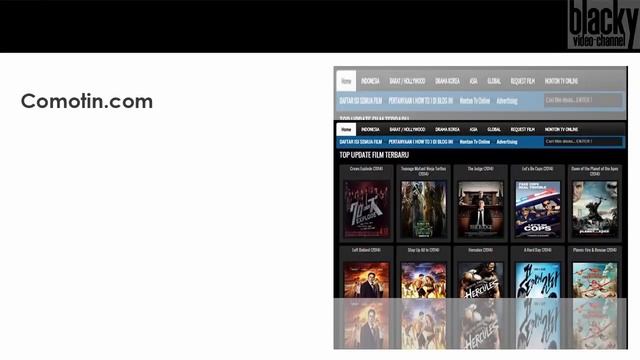640x360 pixels.
Task: Choose DRAMA KOREA in the dark navigation bar
Action: click(447, 129)
